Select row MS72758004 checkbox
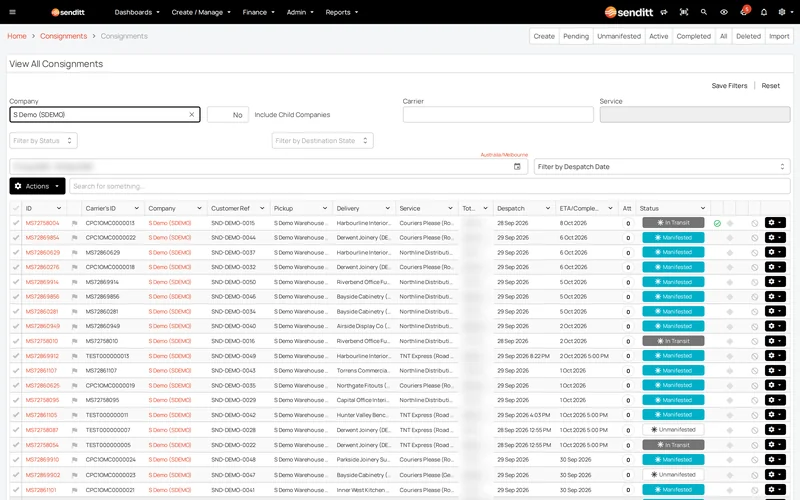The image size is (800, 500). coord(16,223)
